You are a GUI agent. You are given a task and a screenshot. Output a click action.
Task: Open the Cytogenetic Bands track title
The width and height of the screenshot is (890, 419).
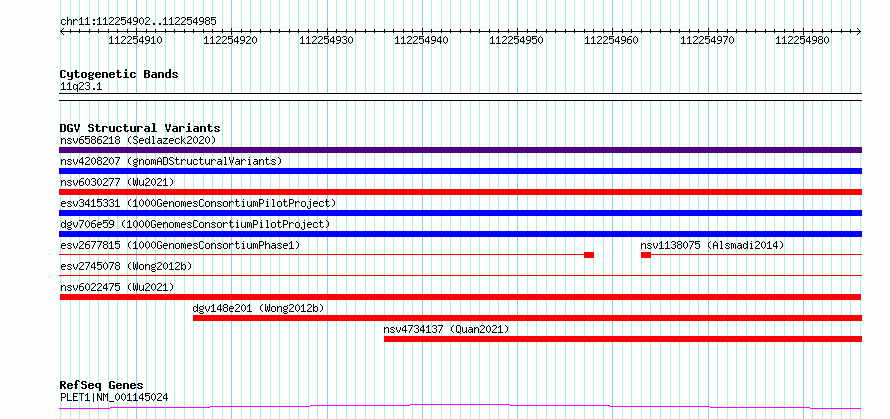click(x=119, y=74)
